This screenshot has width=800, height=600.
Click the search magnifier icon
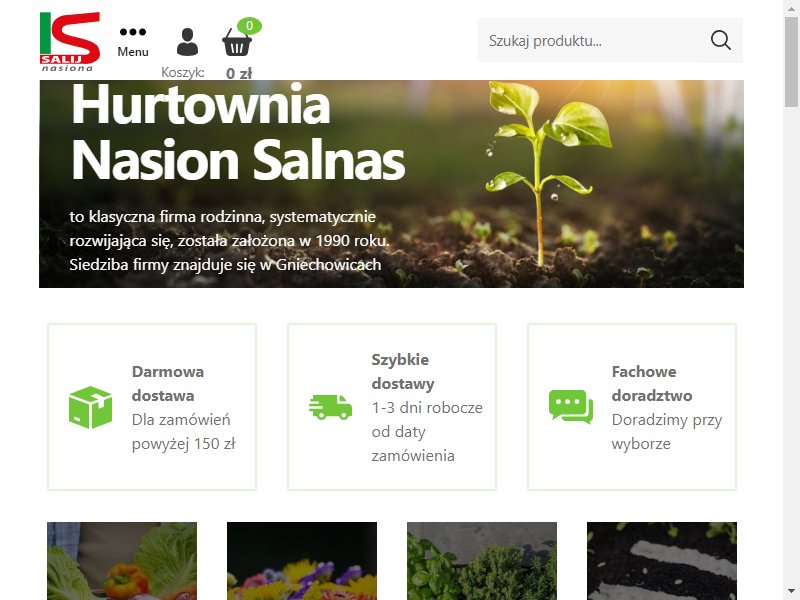pos(720,40)
